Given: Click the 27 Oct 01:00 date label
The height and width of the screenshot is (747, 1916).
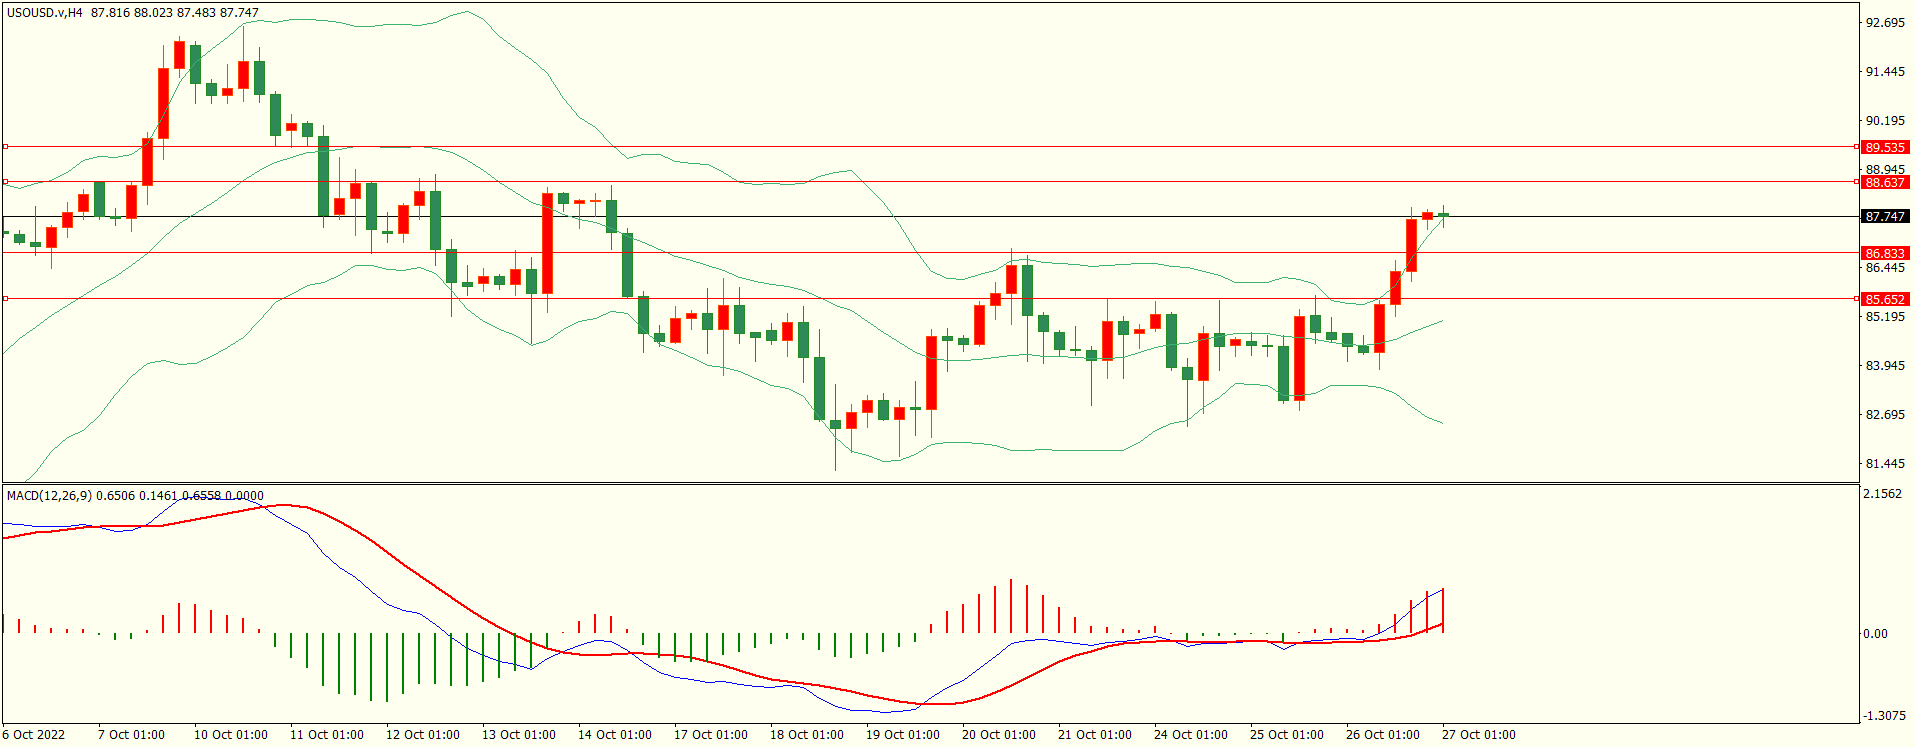Looking at the screenshot, I should click(1478, 734).
